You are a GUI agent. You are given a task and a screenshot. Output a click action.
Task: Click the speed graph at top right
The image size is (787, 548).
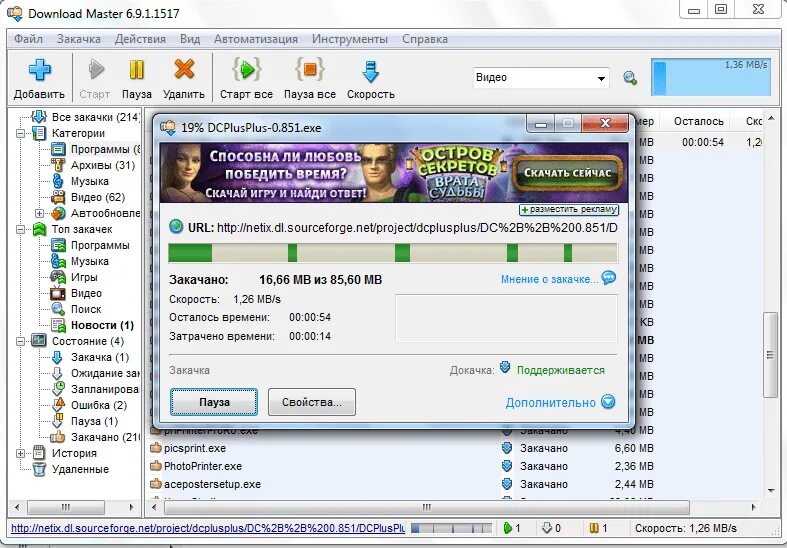coord(711,77)
